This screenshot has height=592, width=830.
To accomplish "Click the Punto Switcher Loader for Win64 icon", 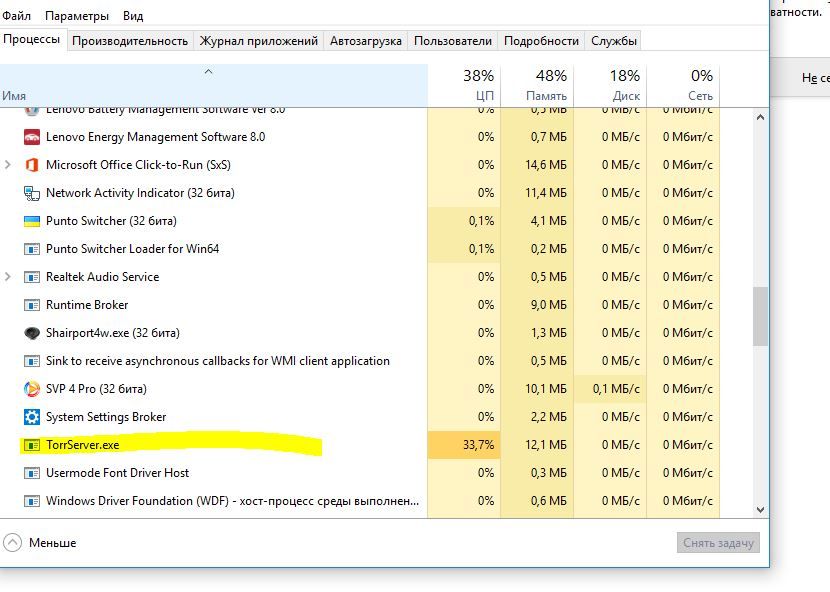I will tap(32, 249).
